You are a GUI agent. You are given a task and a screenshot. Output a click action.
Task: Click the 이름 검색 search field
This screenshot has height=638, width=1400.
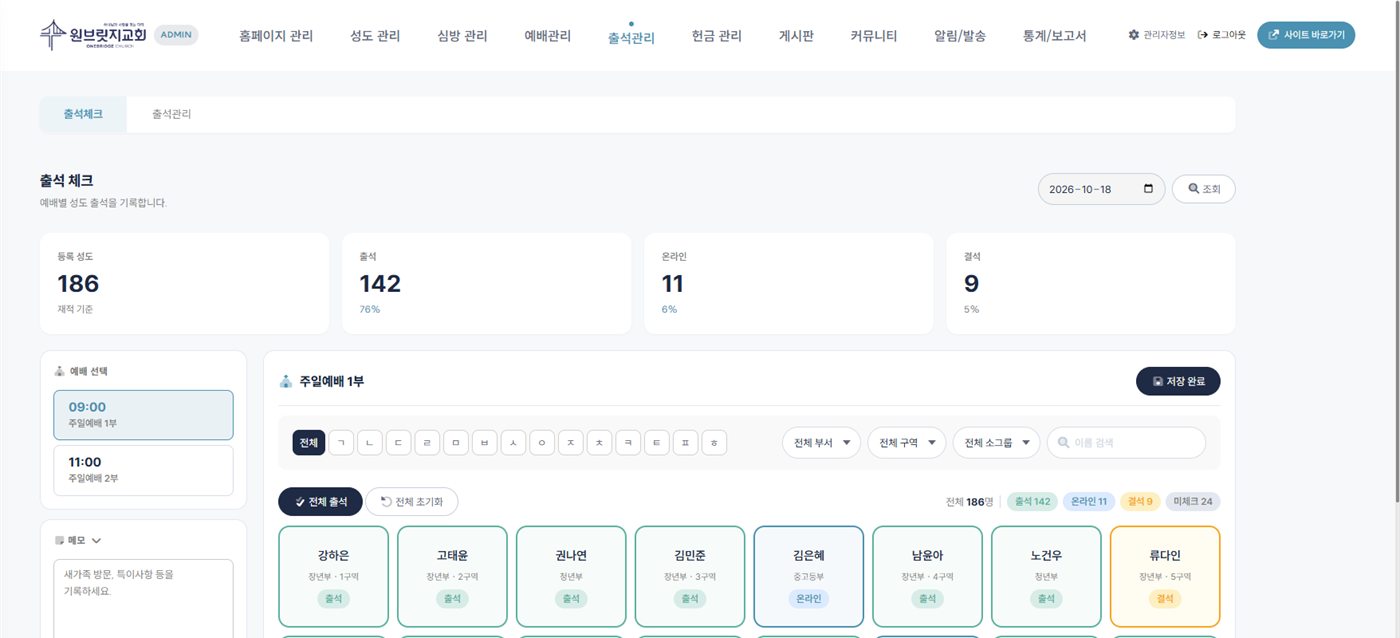1126,443
